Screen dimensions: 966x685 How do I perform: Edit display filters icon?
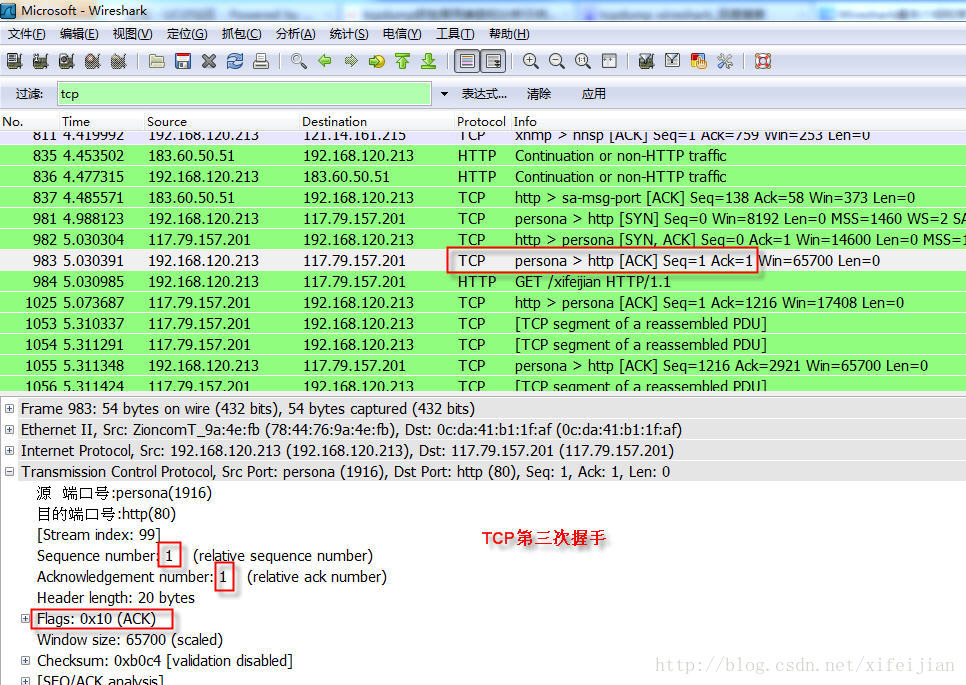pyautogui.click(x=673, y=61)
